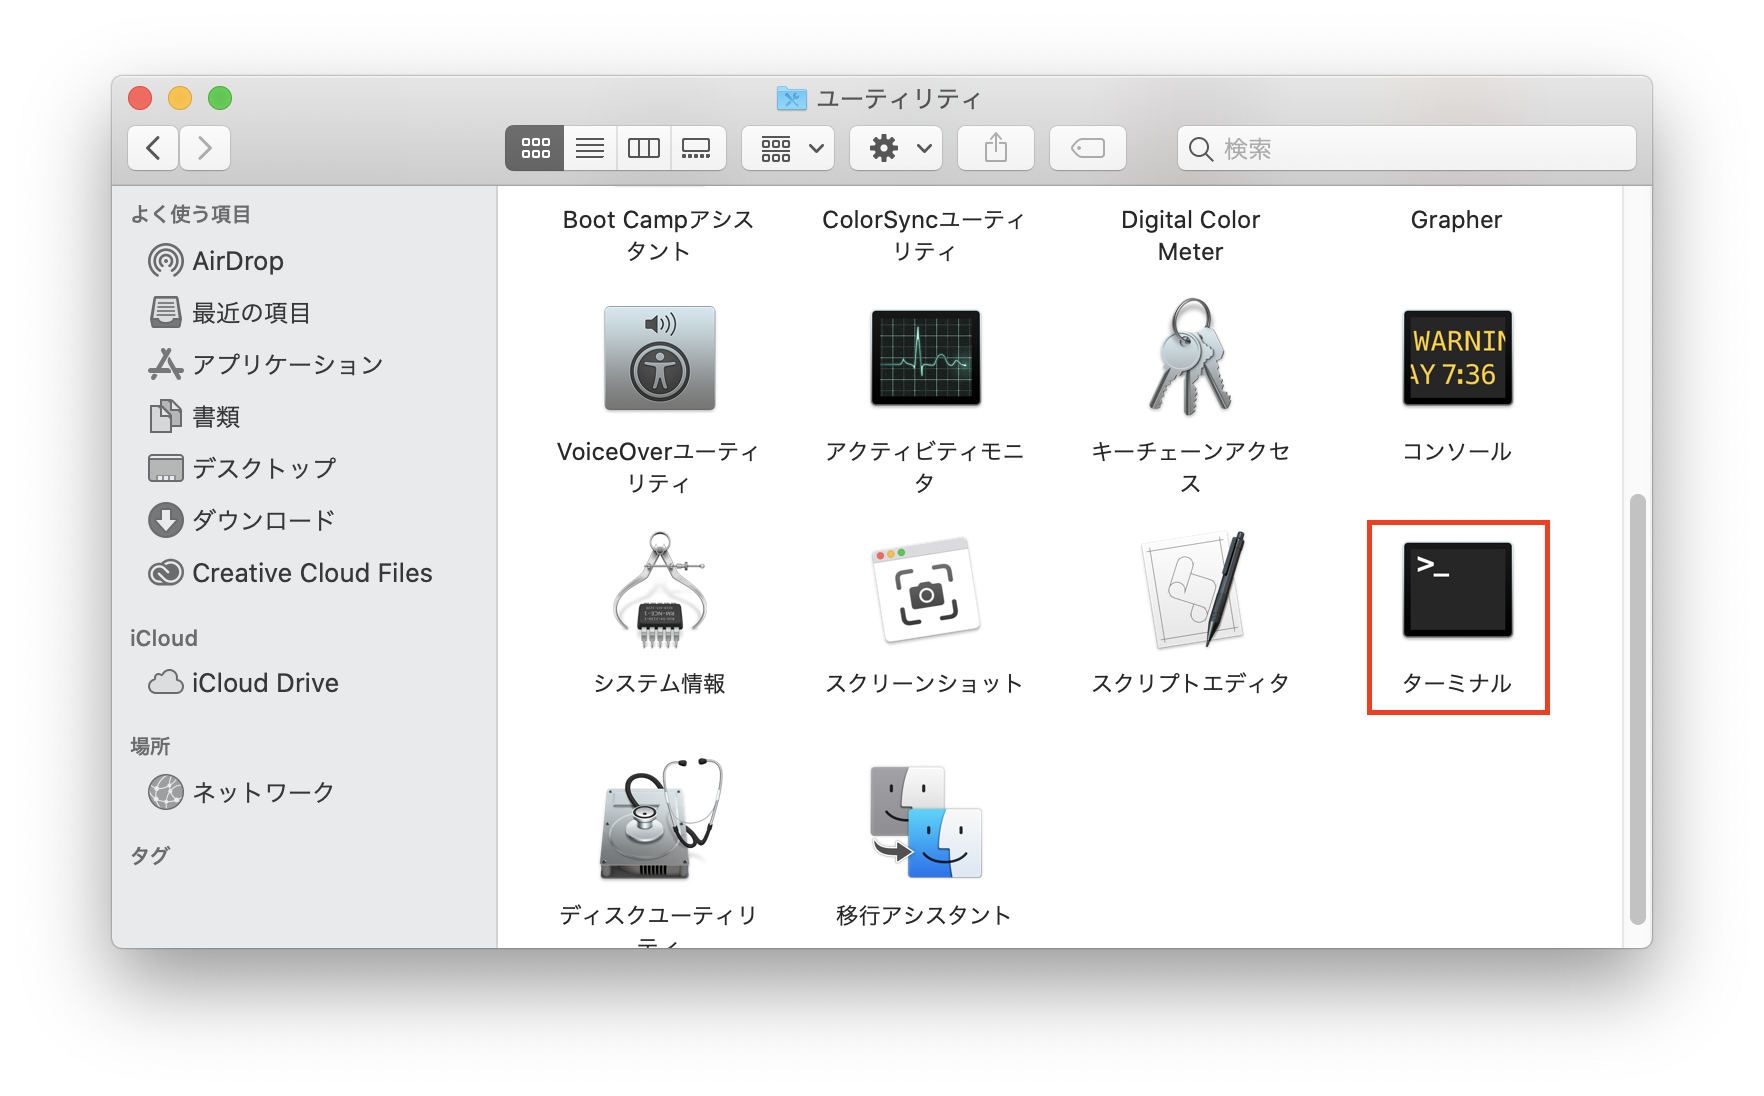Switch to gallery view
The width and height of the screenshot is (1764, 1096).
point(697,148)
